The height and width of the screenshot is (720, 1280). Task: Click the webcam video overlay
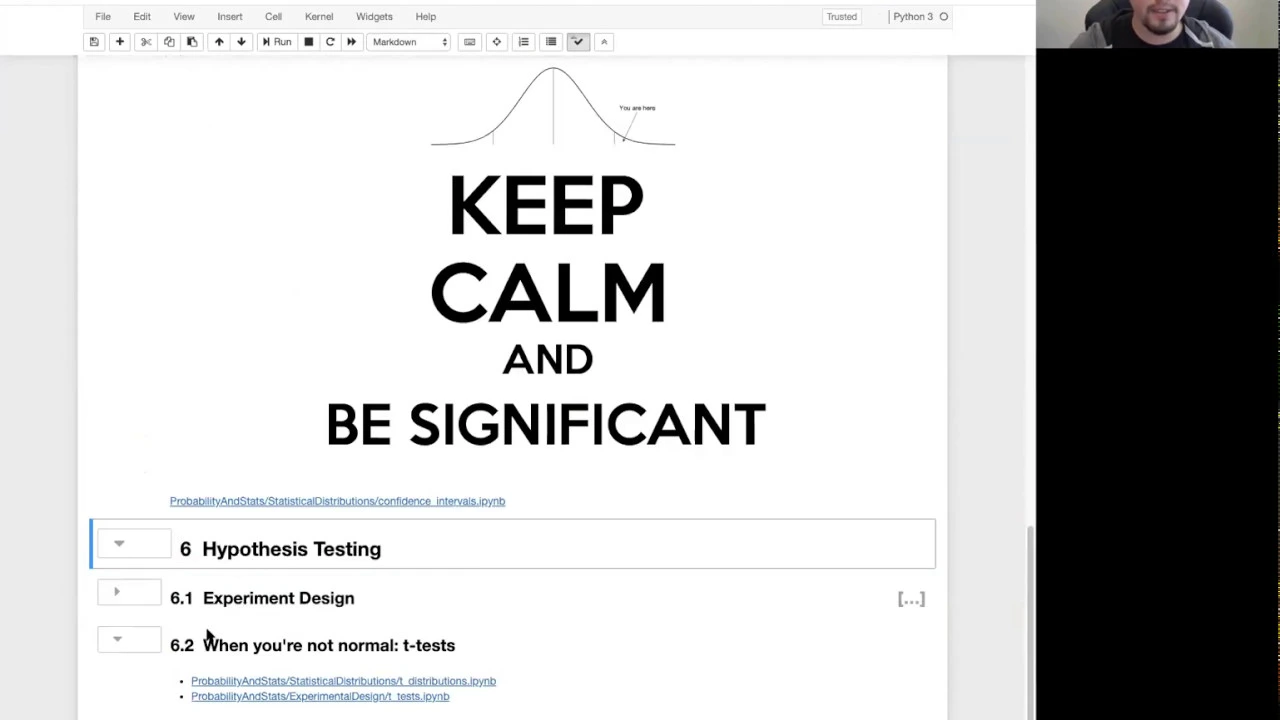[x=1158, y=24]
